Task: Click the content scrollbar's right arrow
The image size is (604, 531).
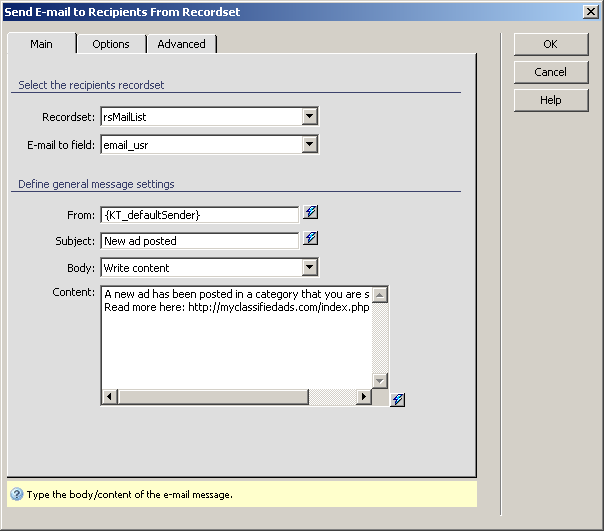Action: [364, 397]
